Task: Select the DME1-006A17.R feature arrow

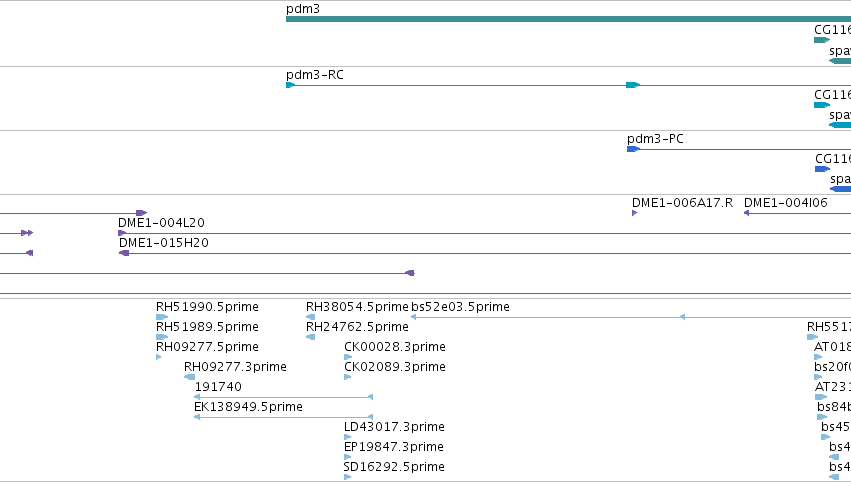Action: coord(634,213)
